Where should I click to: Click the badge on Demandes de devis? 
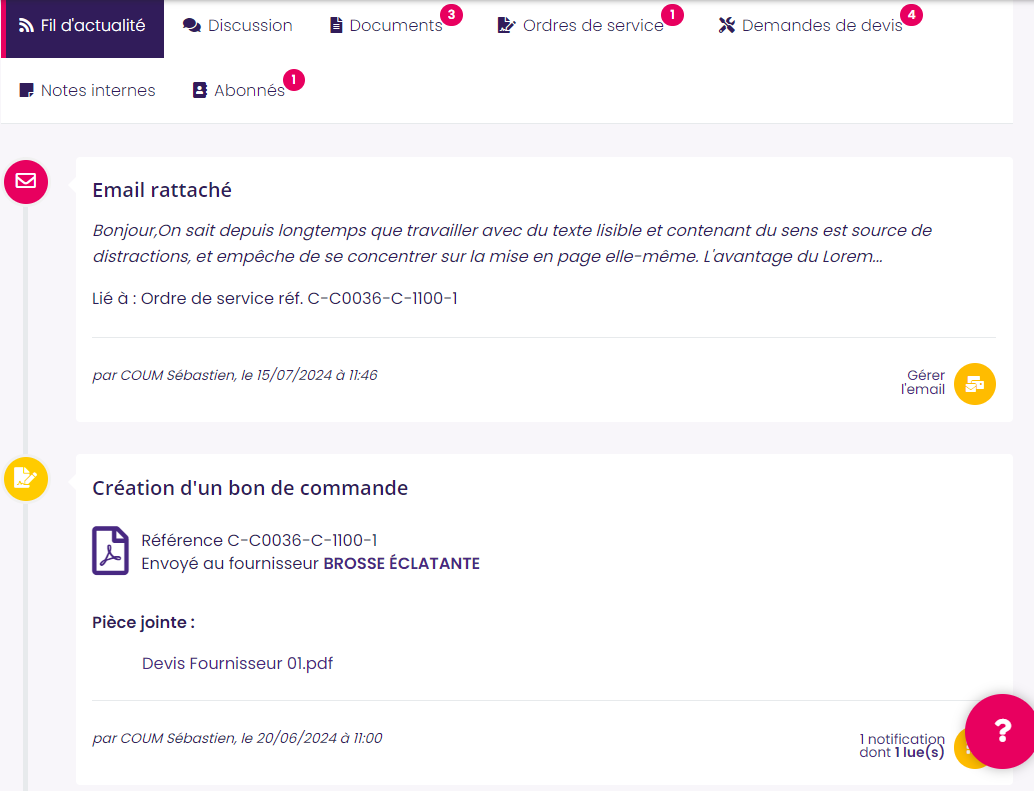[x=911, y=15]
